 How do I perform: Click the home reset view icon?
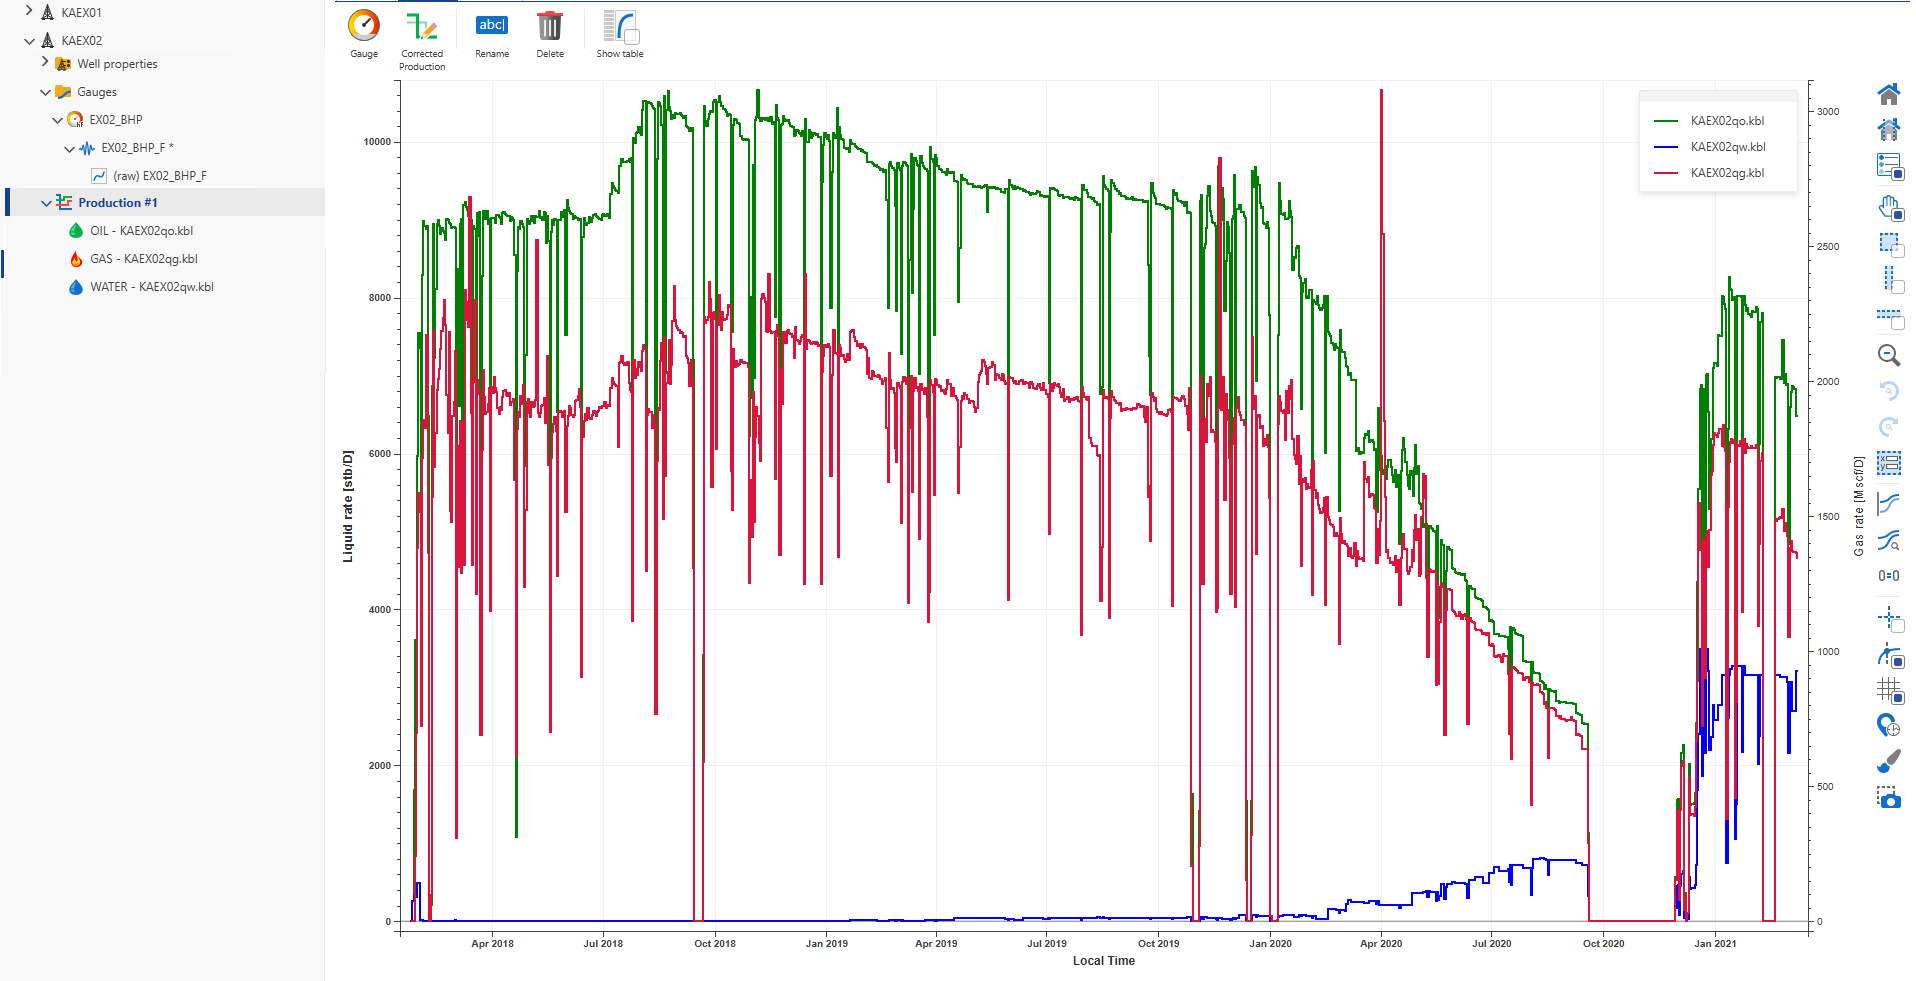[1888, 95]
